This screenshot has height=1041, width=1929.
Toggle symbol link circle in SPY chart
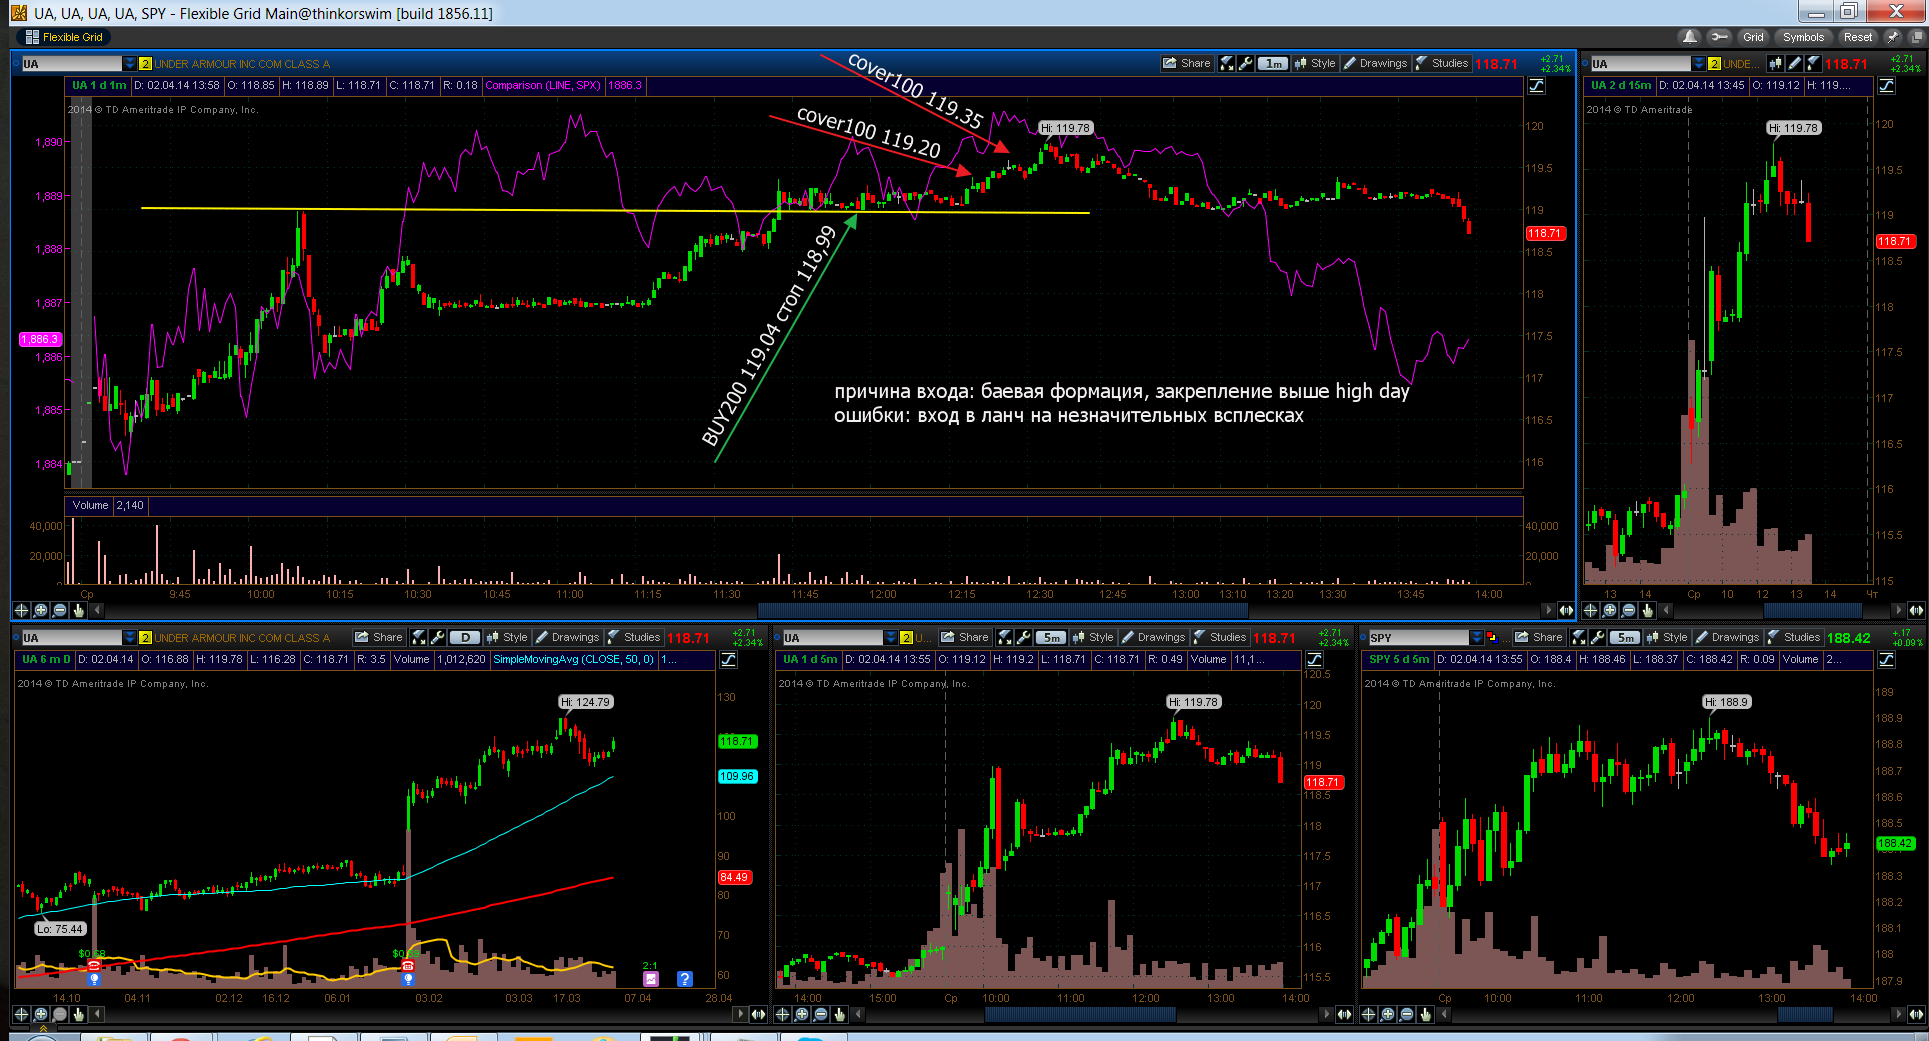(x=1363, y=637)
